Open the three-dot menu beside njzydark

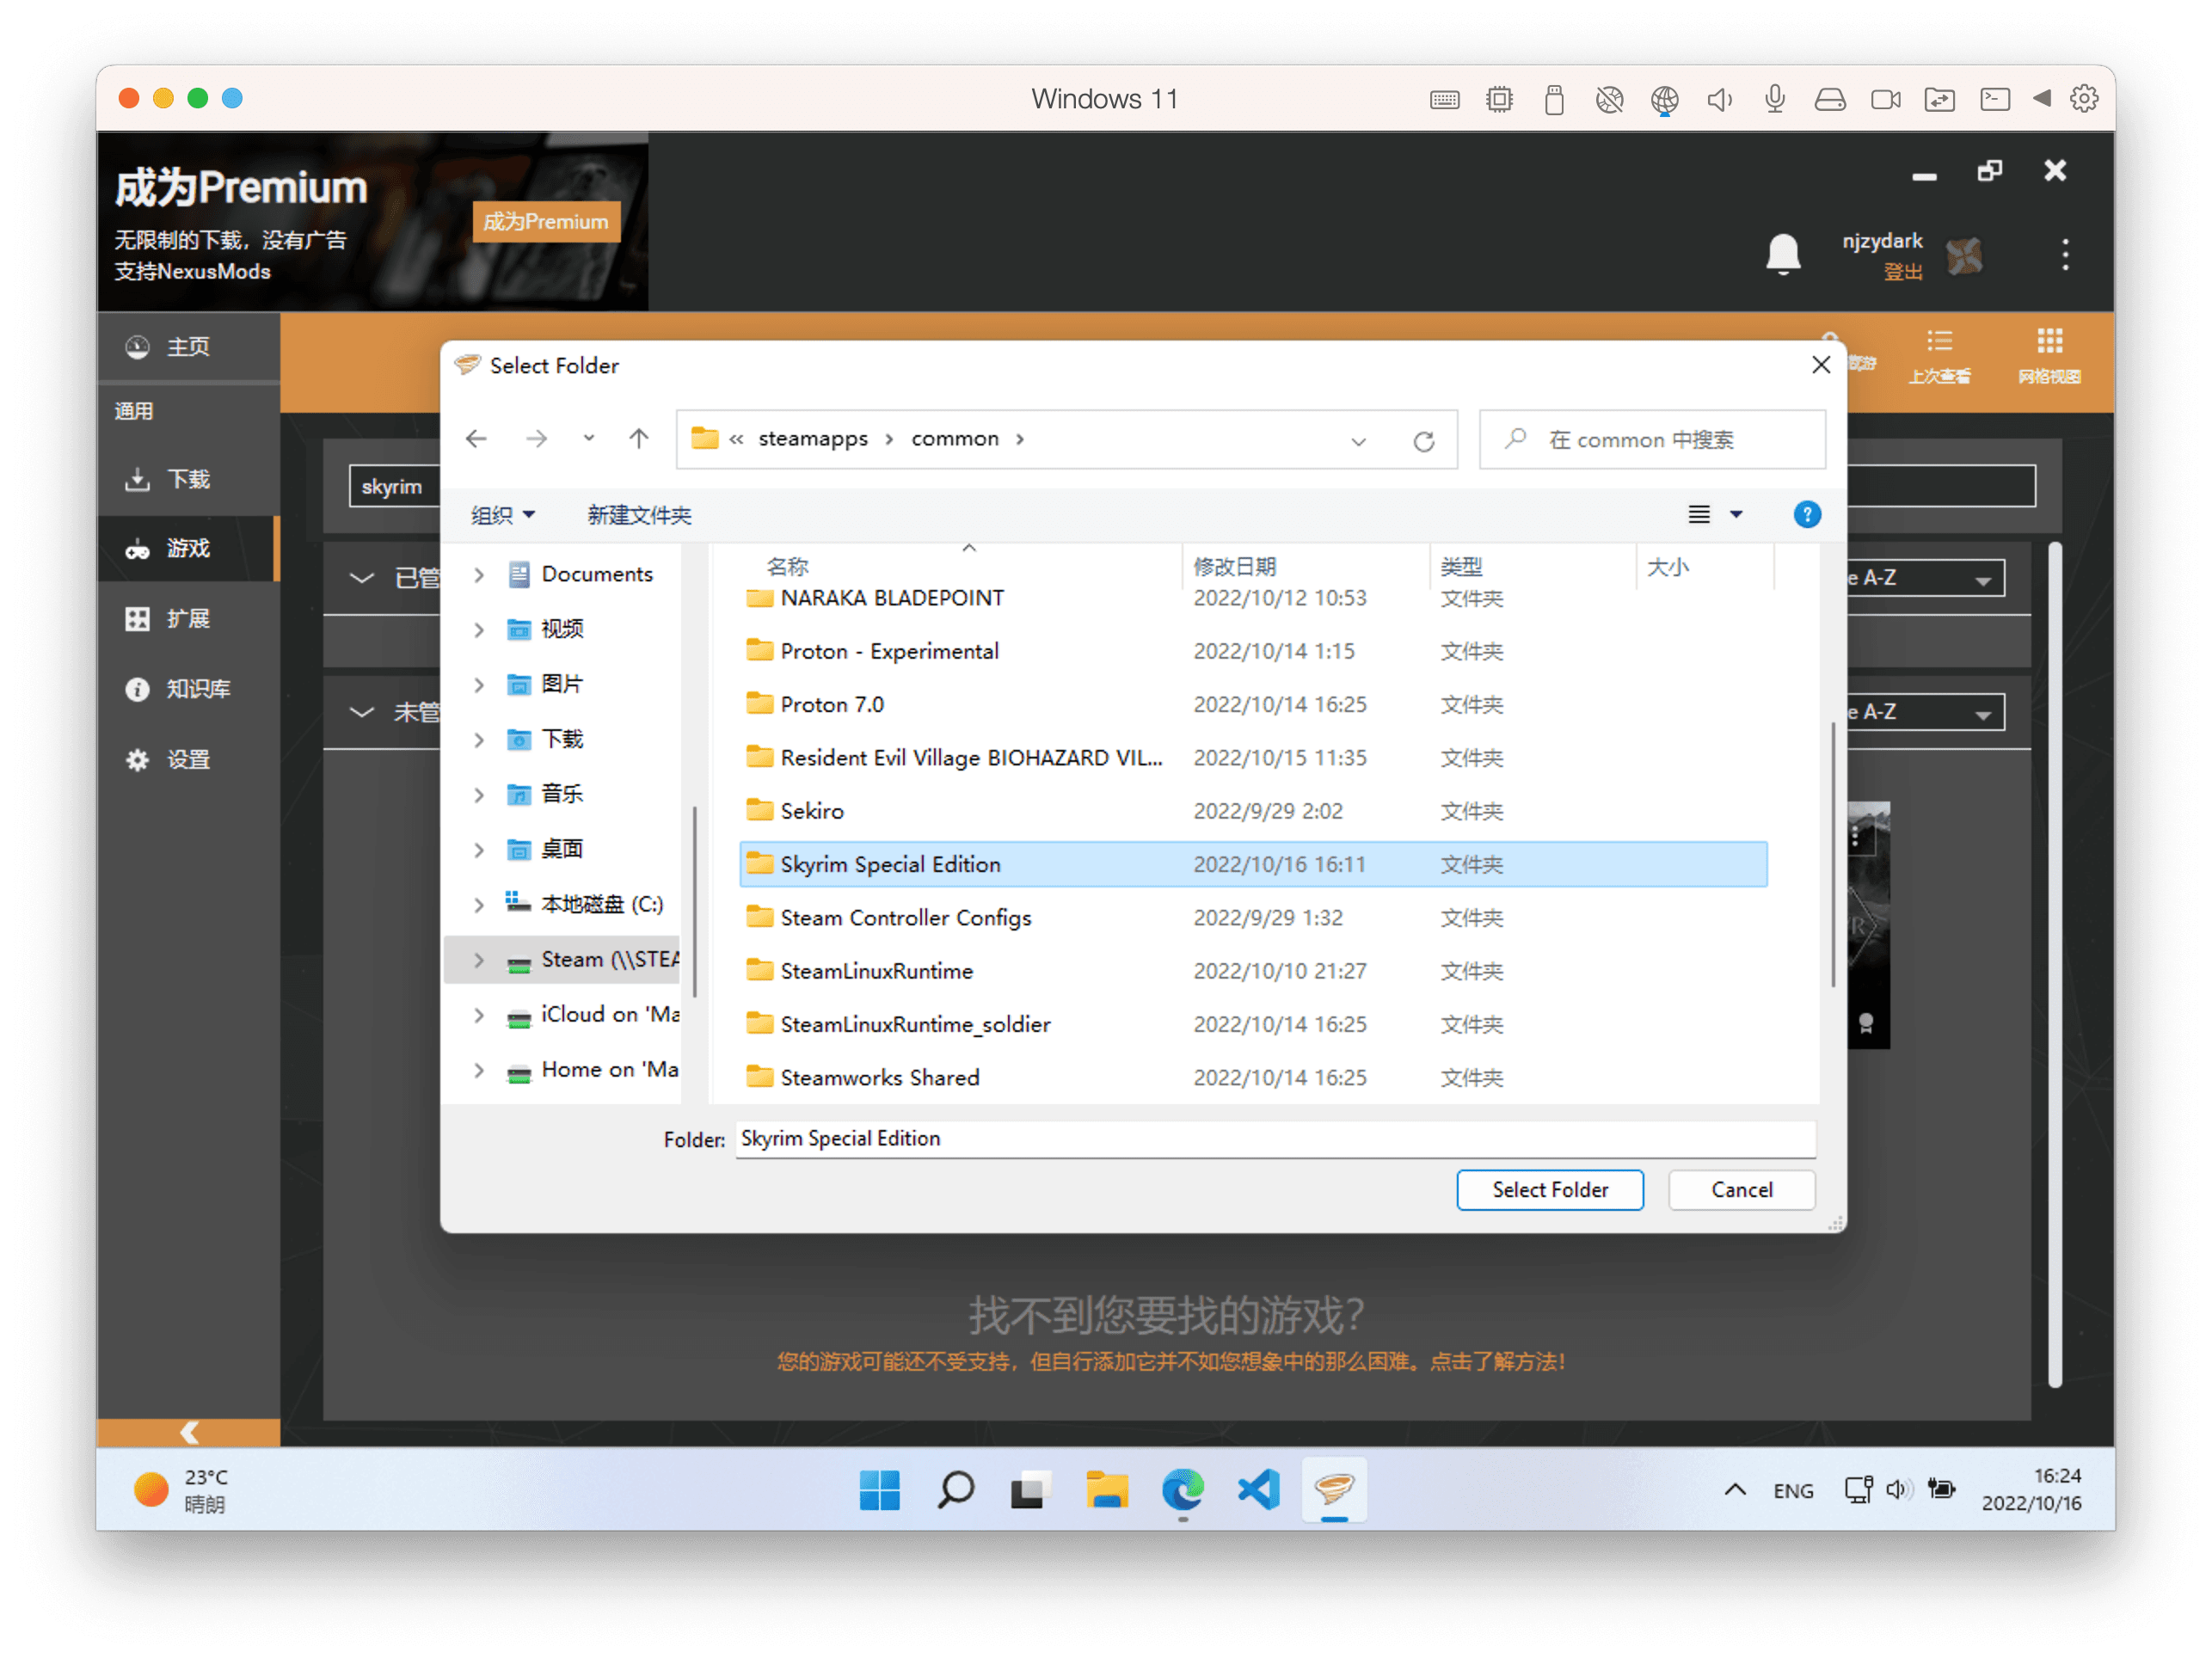pyautogui.click(x=2065, y=254)
